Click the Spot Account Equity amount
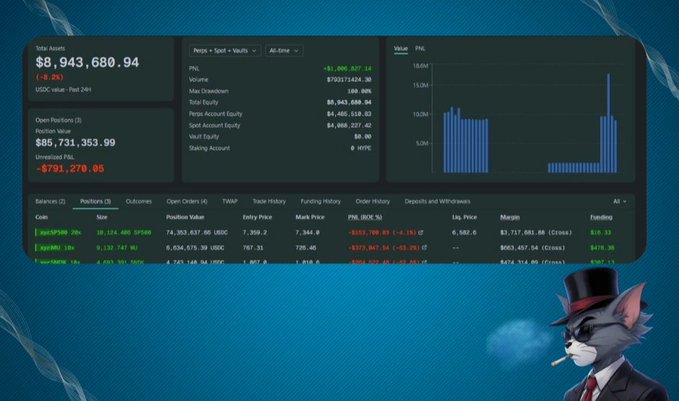This screenshot has height=401, width=679. 349,125
